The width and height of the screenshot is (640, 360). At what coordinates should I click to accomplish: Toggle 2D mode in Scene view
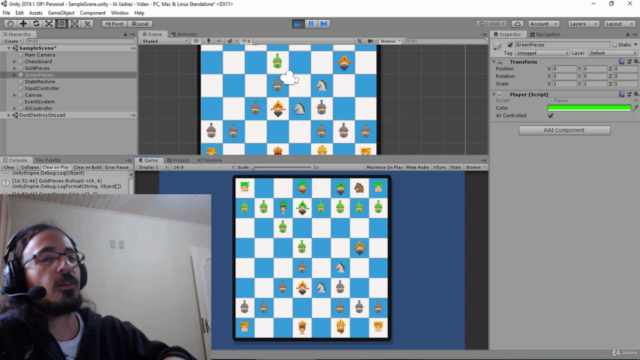click(196, 41)
